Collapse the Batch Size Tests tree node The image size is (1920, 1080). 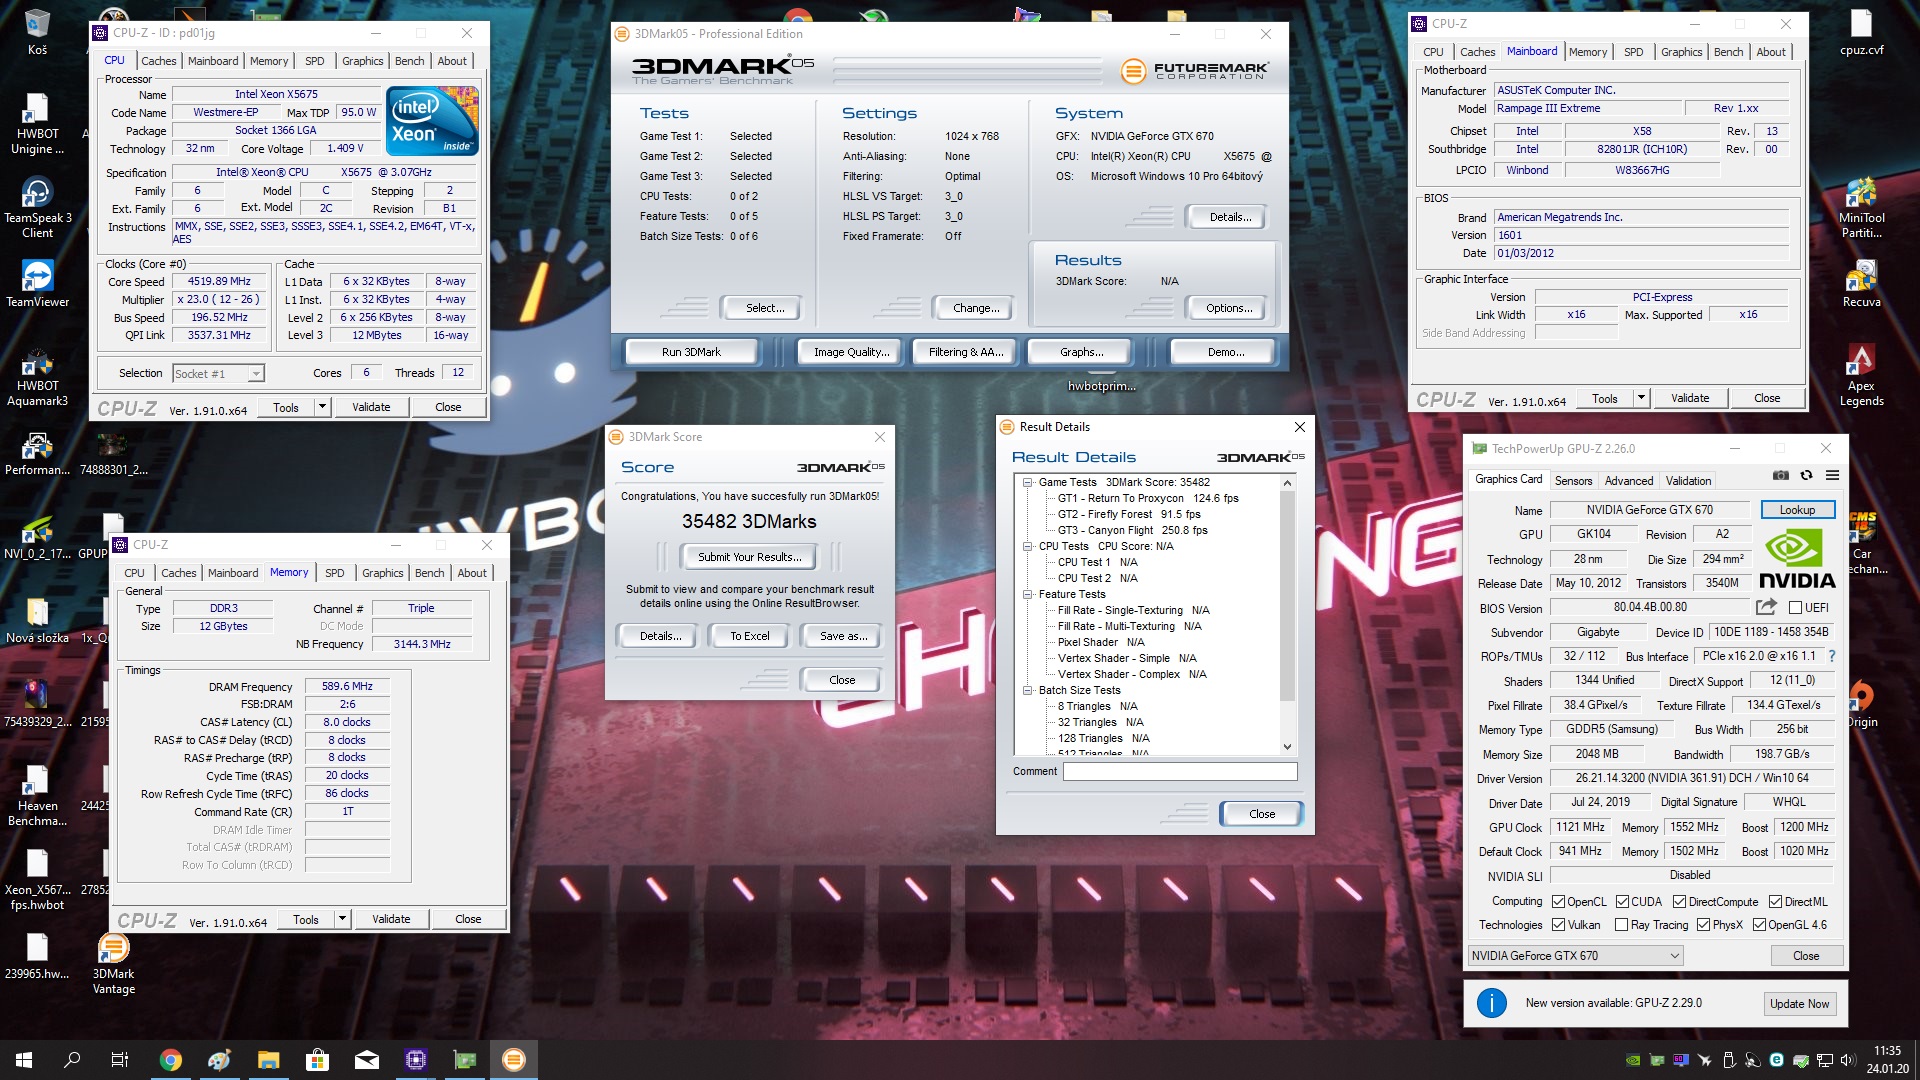click(1028, 690)
